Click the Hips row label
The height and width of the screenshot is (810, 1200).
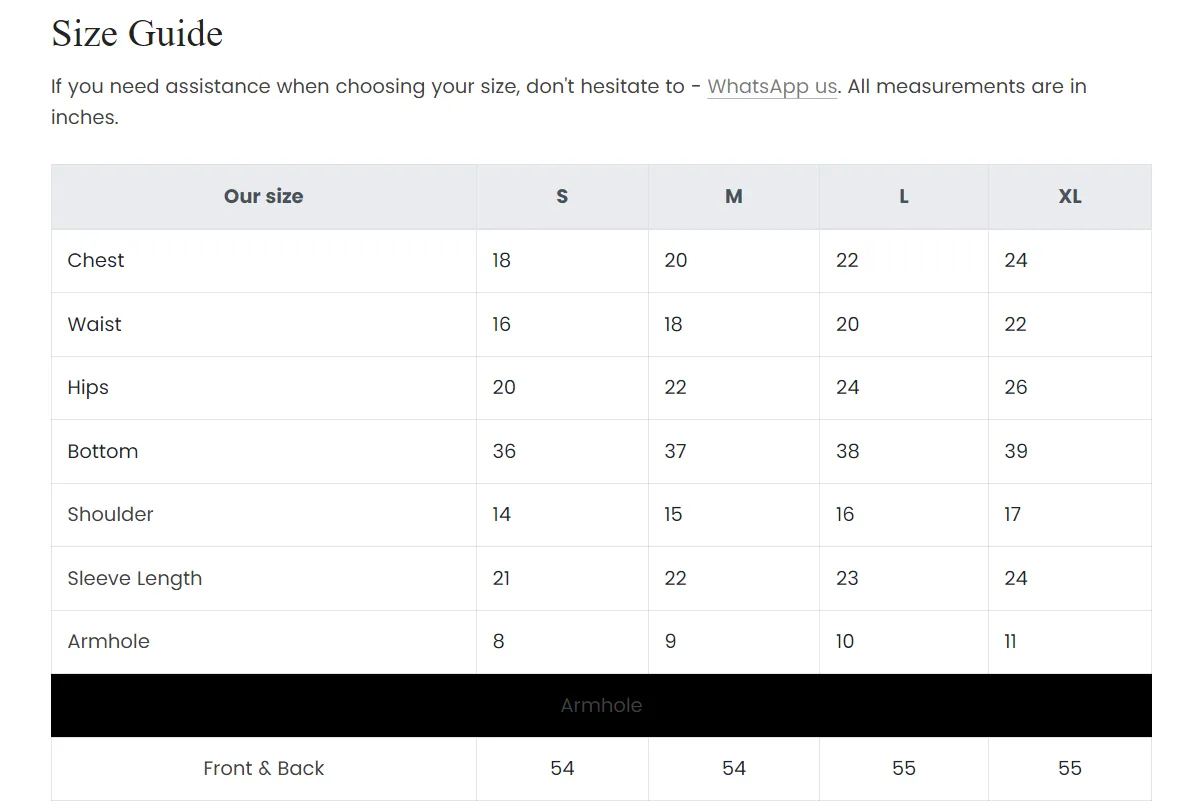pos(88,388)
